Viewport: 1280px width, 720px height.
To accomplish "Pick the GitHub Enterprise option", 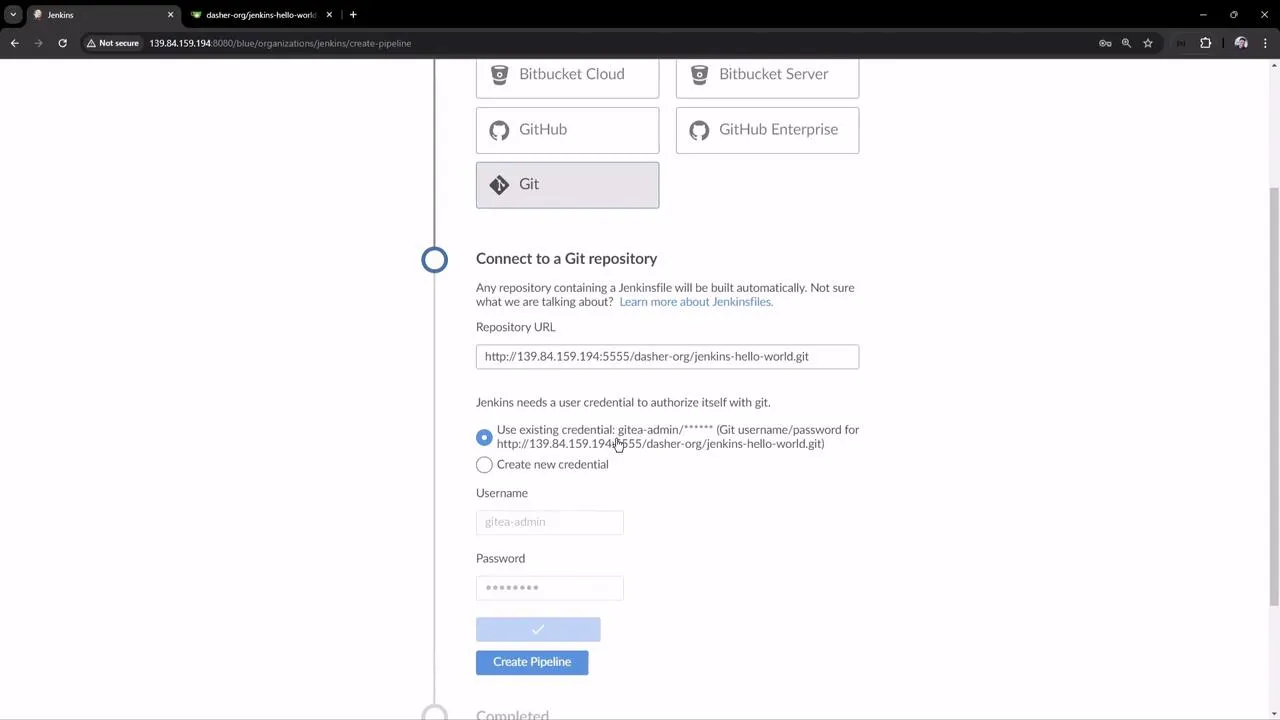I will pos(767,129).
